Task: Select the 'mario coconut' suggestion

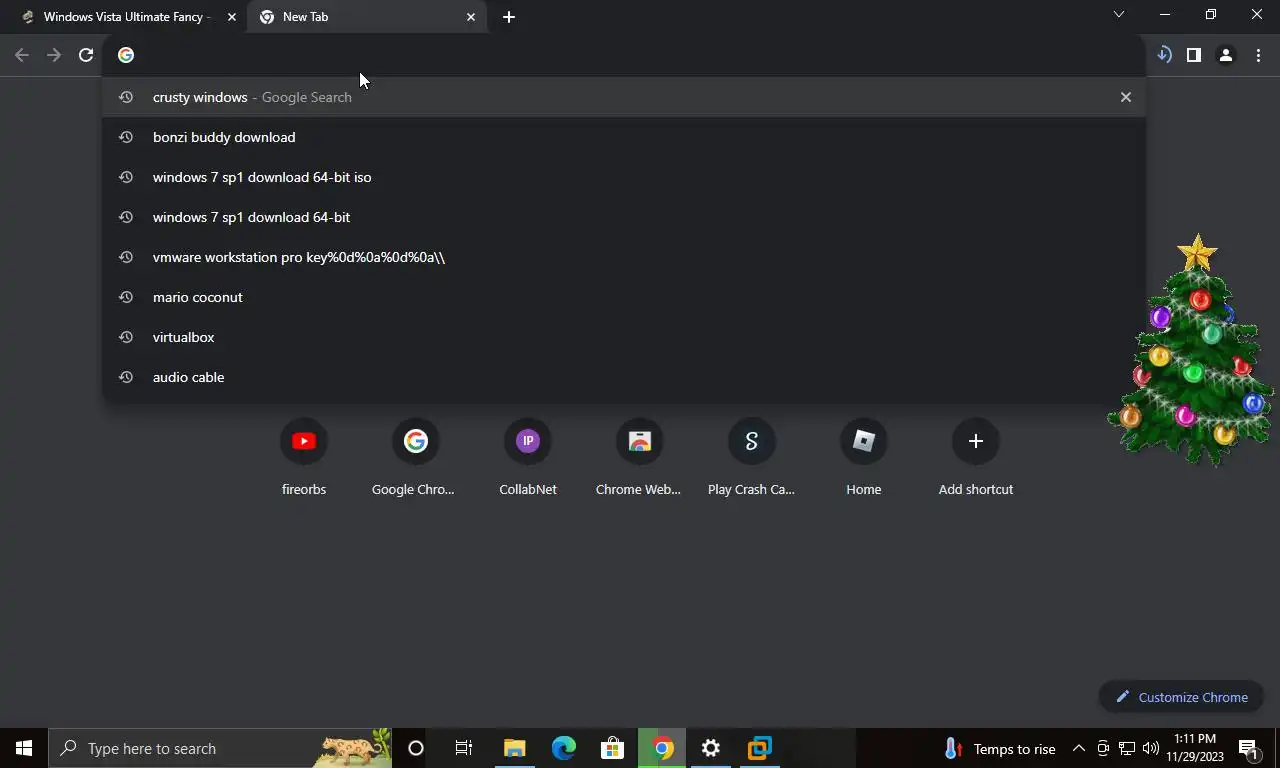Action: click(624, 297)
